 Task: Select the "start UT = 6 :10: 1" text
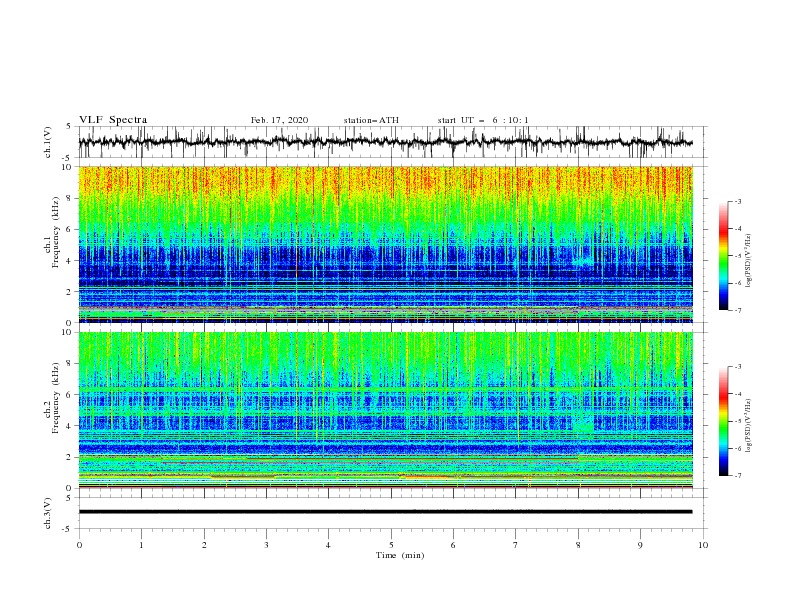coord(483,120)
